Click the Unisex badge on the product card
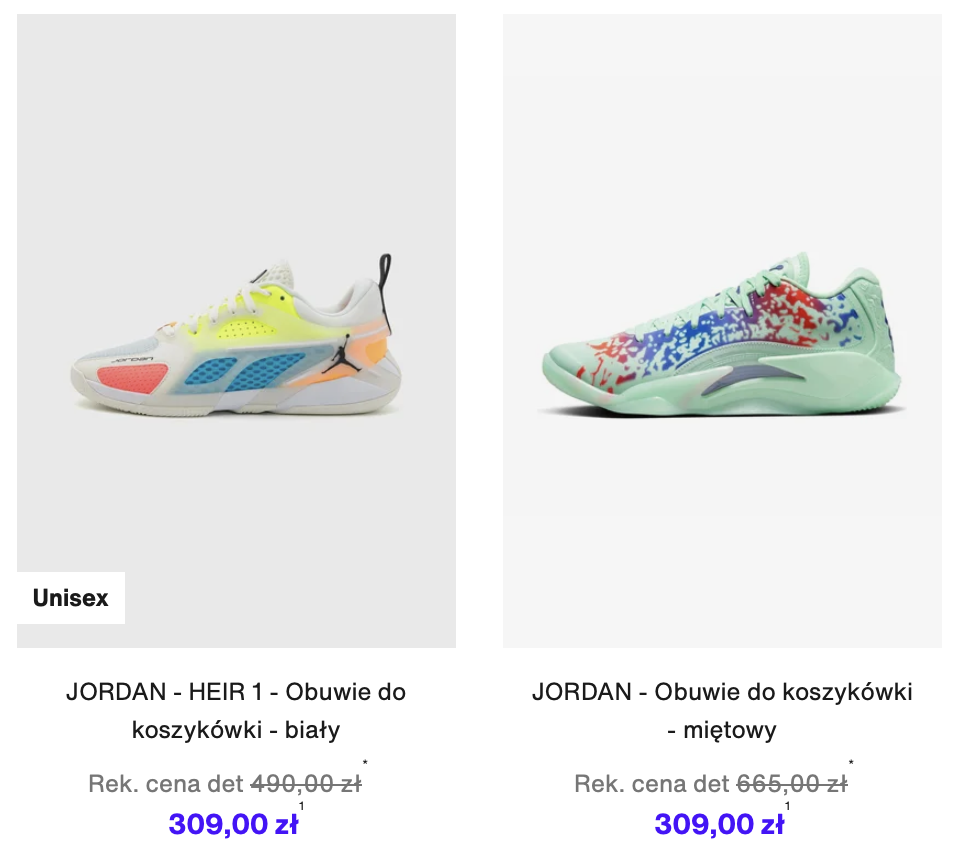The width and height of the screenshot is (960, 860). [71, 598]
